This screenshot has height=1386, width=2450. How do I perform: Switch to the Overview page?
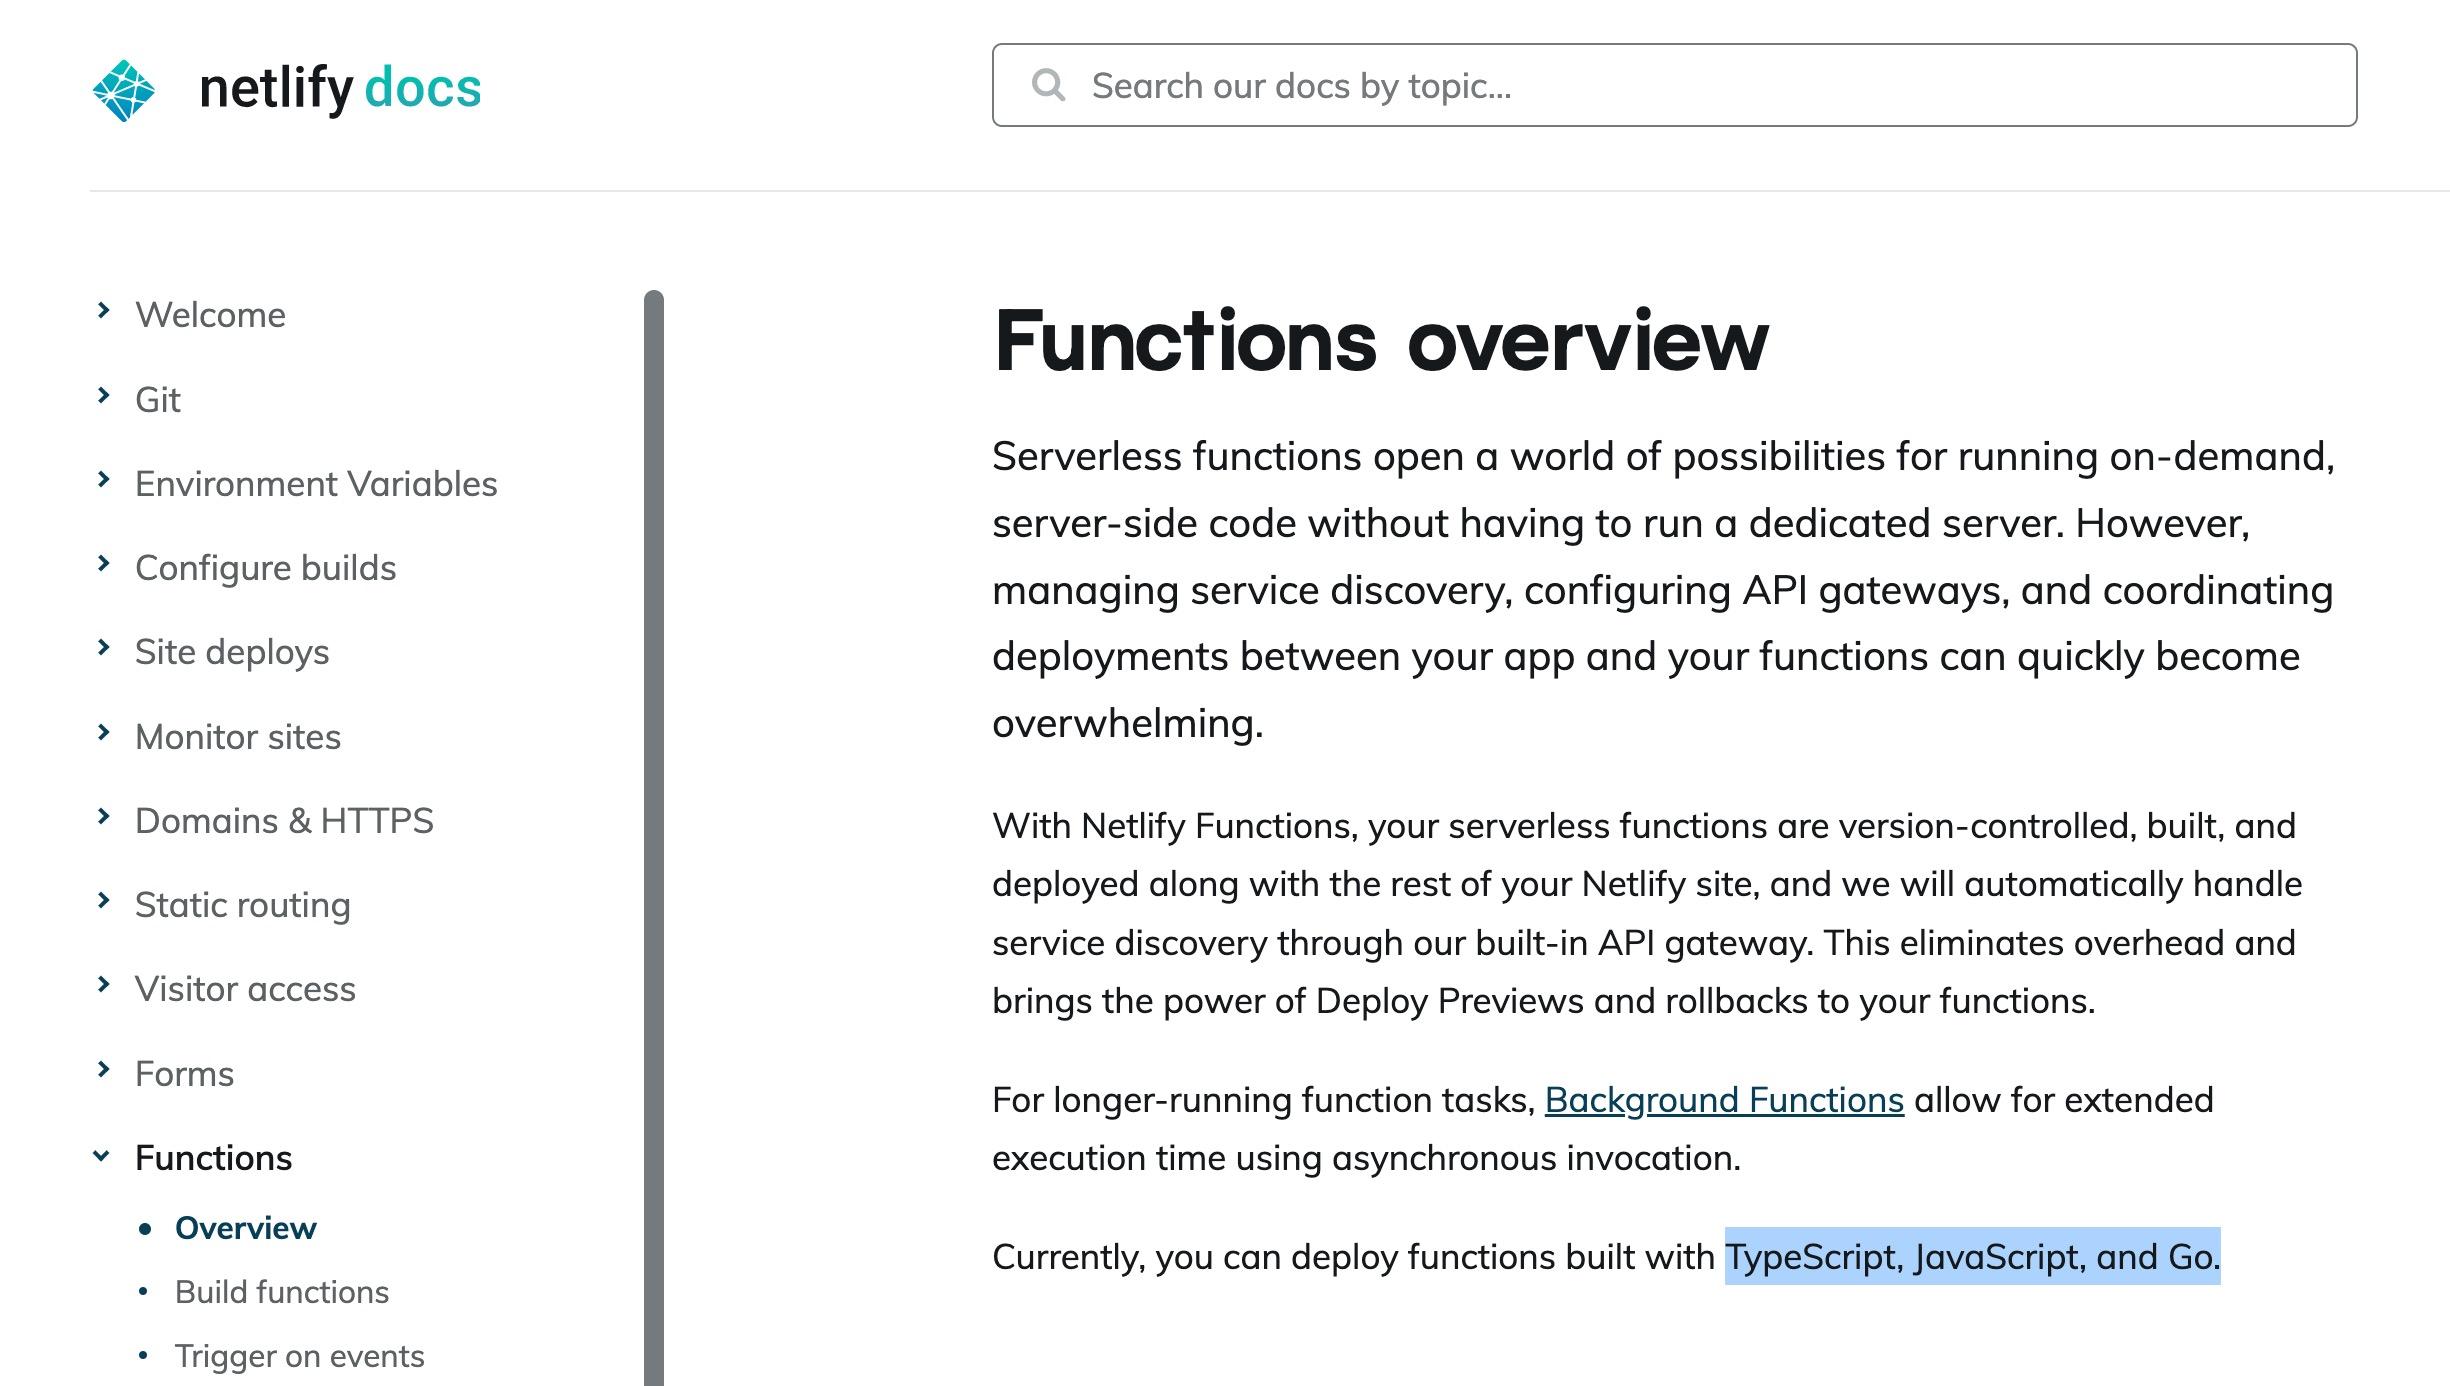coord(245,1227)
